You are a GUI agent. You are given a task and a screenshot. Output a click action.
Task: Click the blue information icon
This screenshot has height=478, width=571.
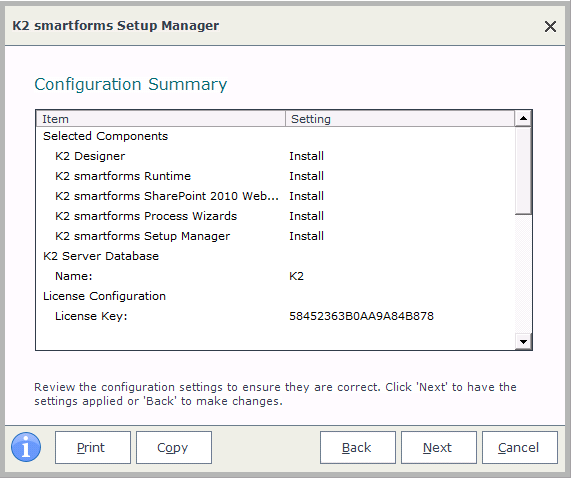(x=26, y=447)
